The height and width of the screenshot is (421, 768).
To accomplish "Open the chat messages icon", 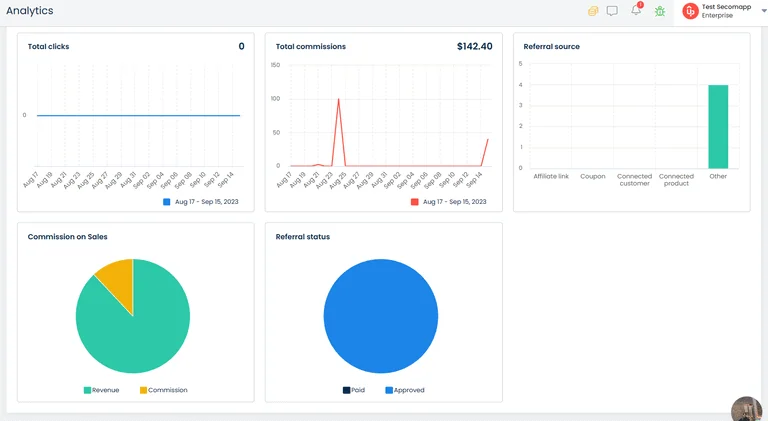I will (x=612, y=11).
